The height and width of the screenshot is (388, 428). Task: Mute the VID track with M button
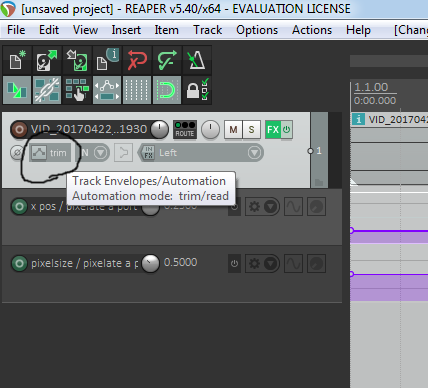pos(233,129)
